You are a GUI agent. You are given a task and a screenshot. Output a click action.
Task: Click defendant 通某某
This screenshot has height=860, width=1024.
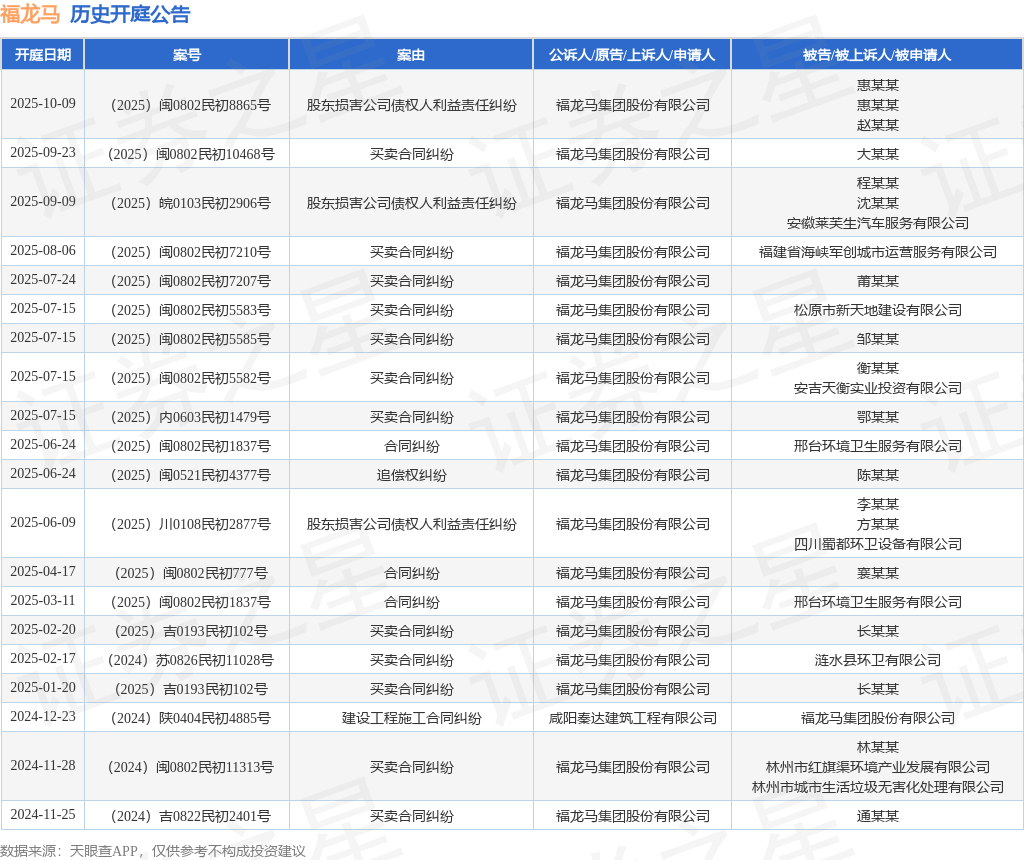878,816
